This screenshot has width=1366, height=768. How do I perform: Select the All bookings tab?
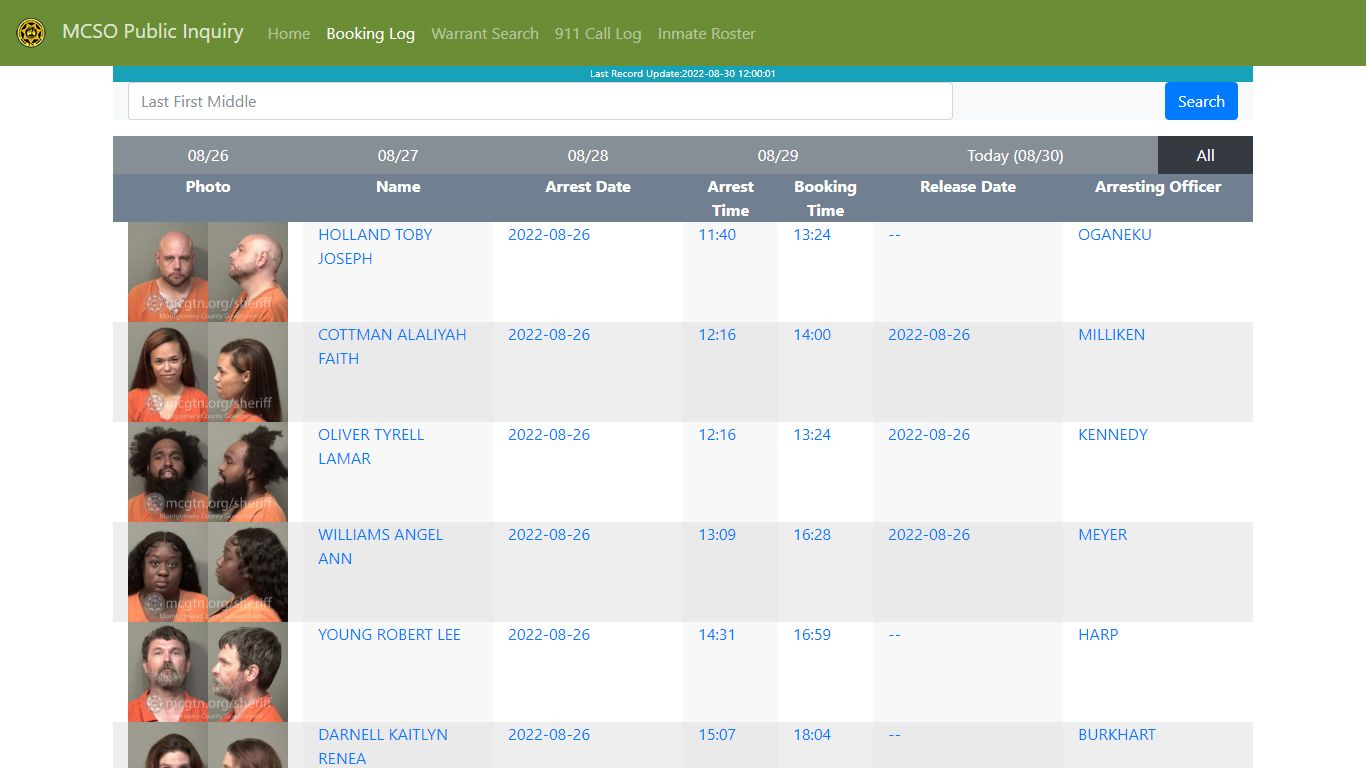pyautogui.click(x=1205, y=155)
